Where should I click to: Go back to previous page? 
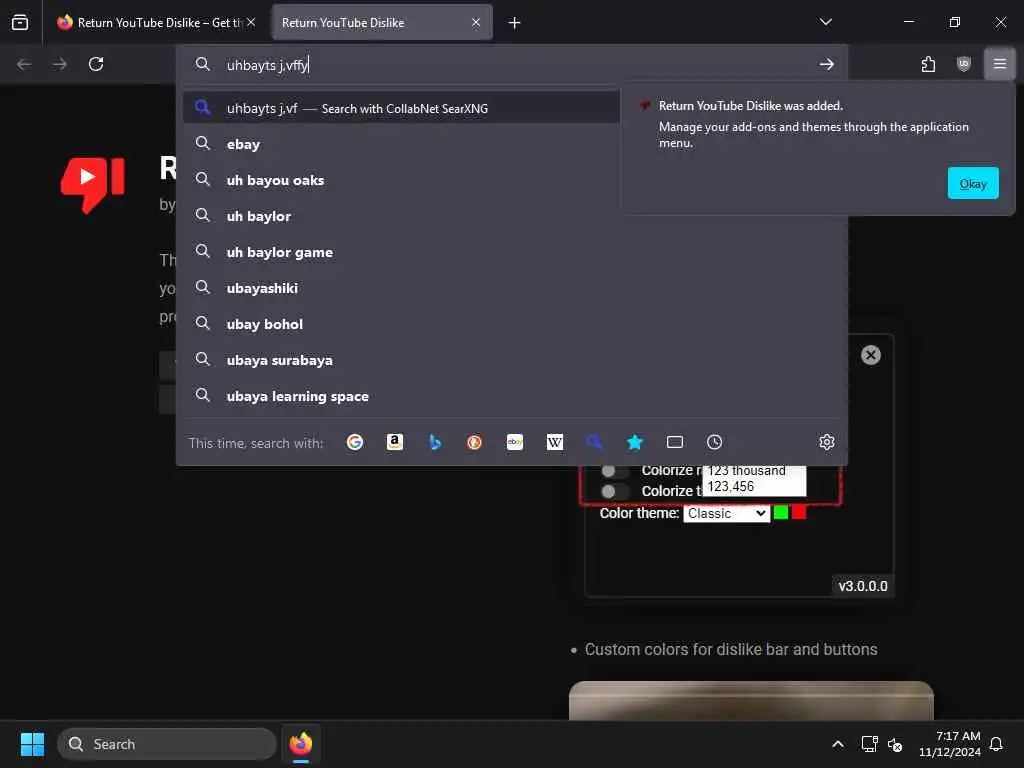(24, 64)
